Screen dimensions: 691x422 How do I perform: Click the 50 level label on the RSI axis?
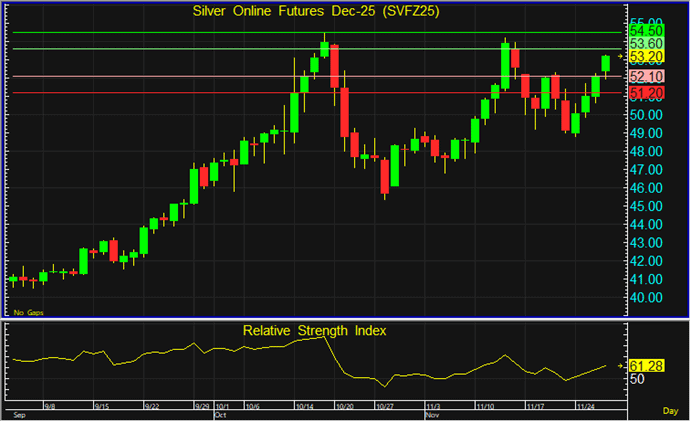pyautogui.click(x=638, y=379)
